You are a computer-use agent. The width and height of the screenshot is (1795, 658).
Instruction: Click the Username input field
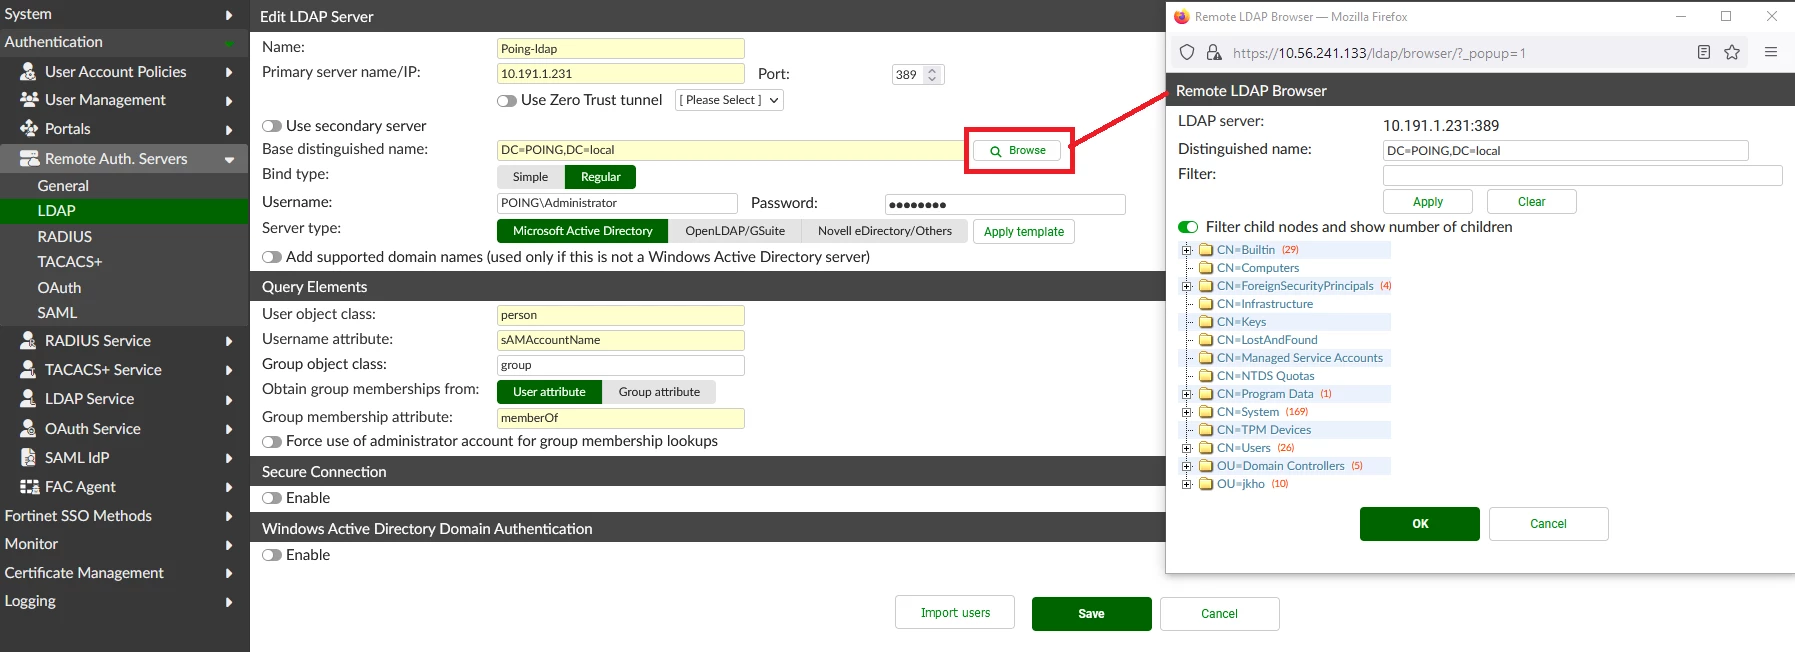[617, 204]
